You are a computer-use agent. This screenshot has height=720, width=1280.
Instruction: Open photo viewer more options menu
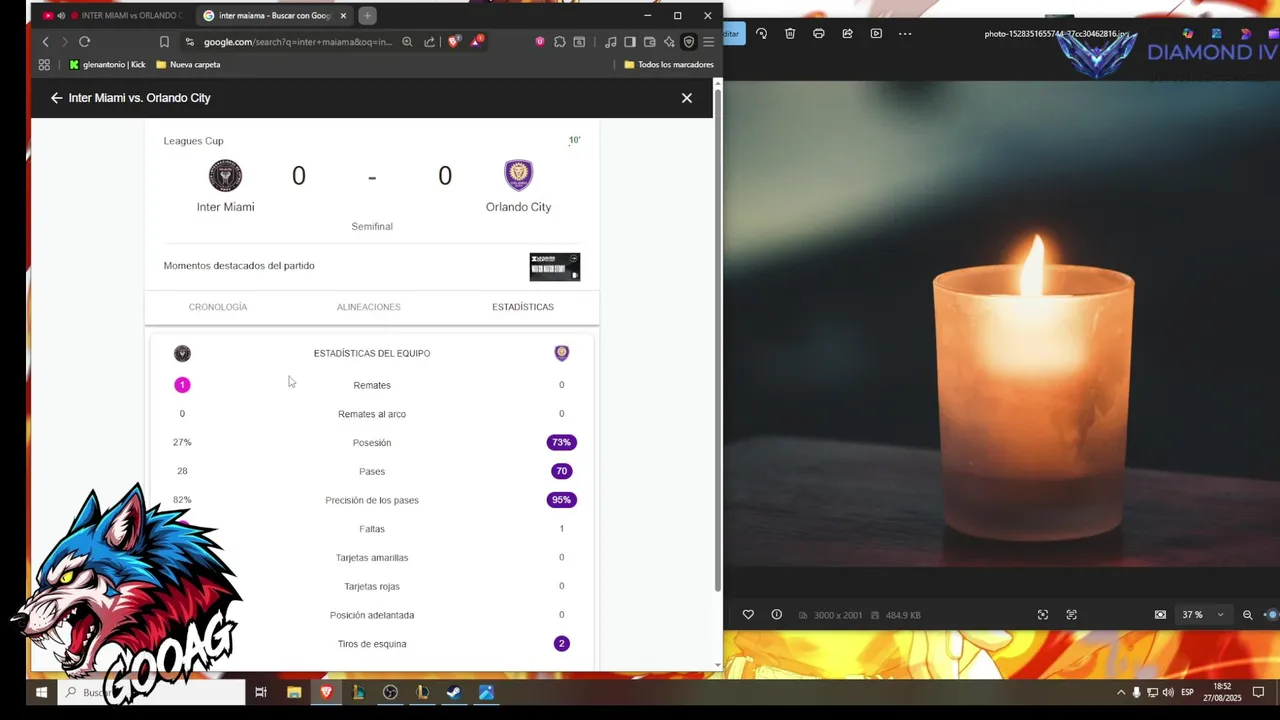[905, 33]
